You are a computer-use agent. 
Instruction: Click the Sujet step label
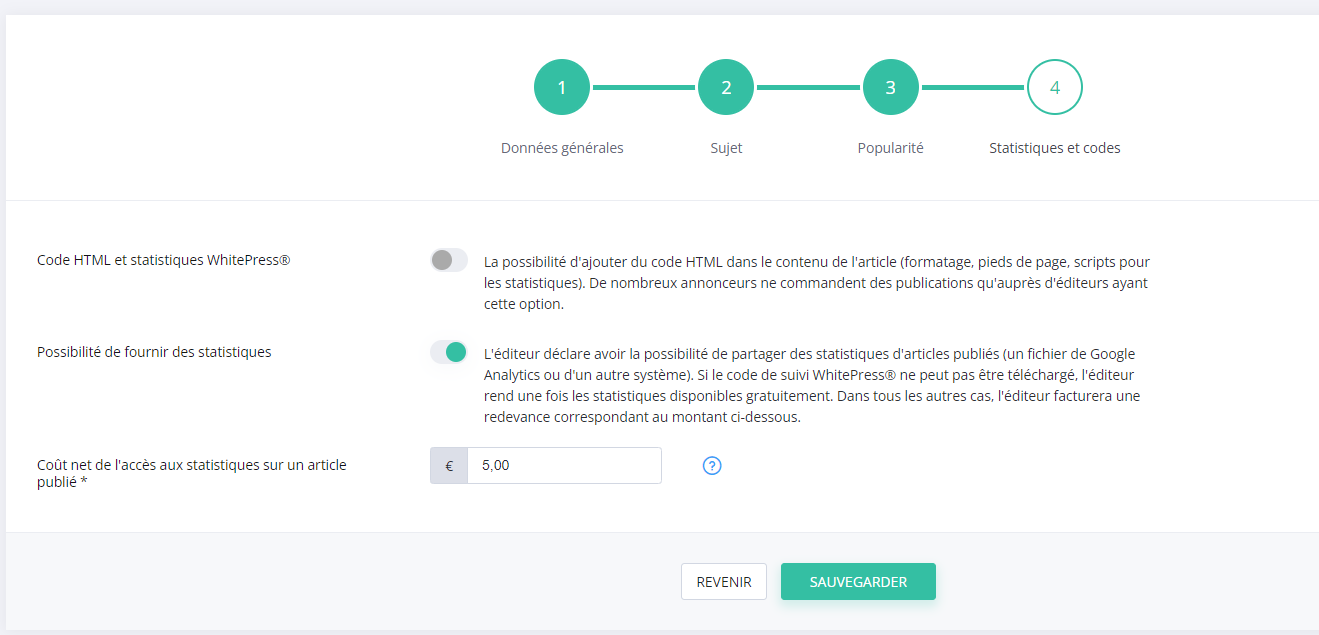[726, 148]
